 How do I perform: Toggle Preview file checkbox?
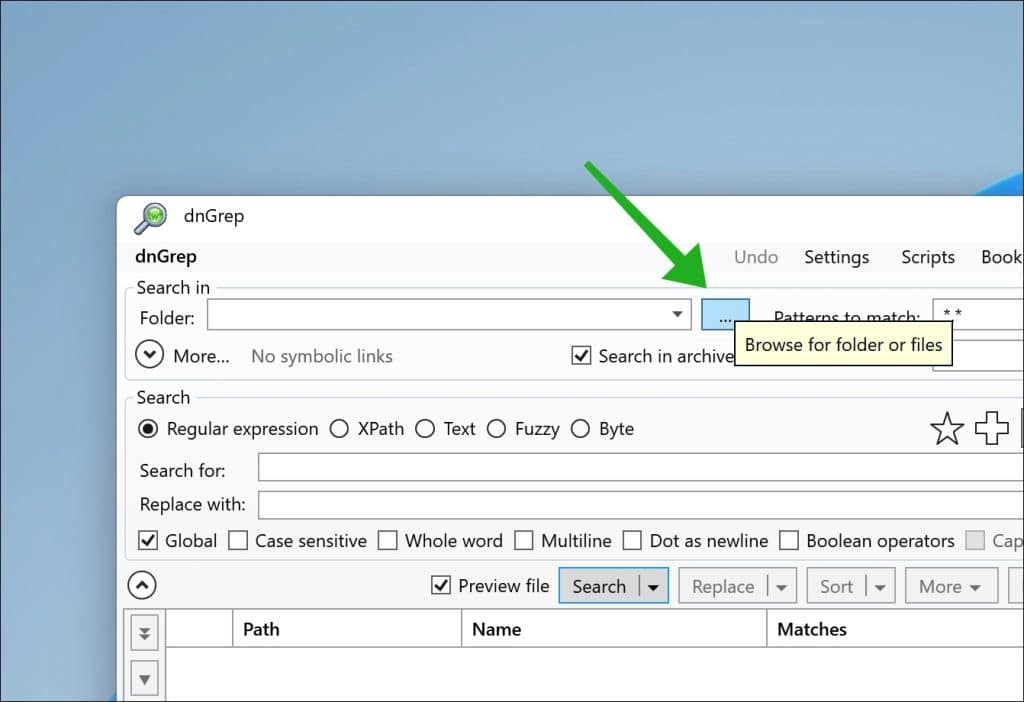pos(441,585)
